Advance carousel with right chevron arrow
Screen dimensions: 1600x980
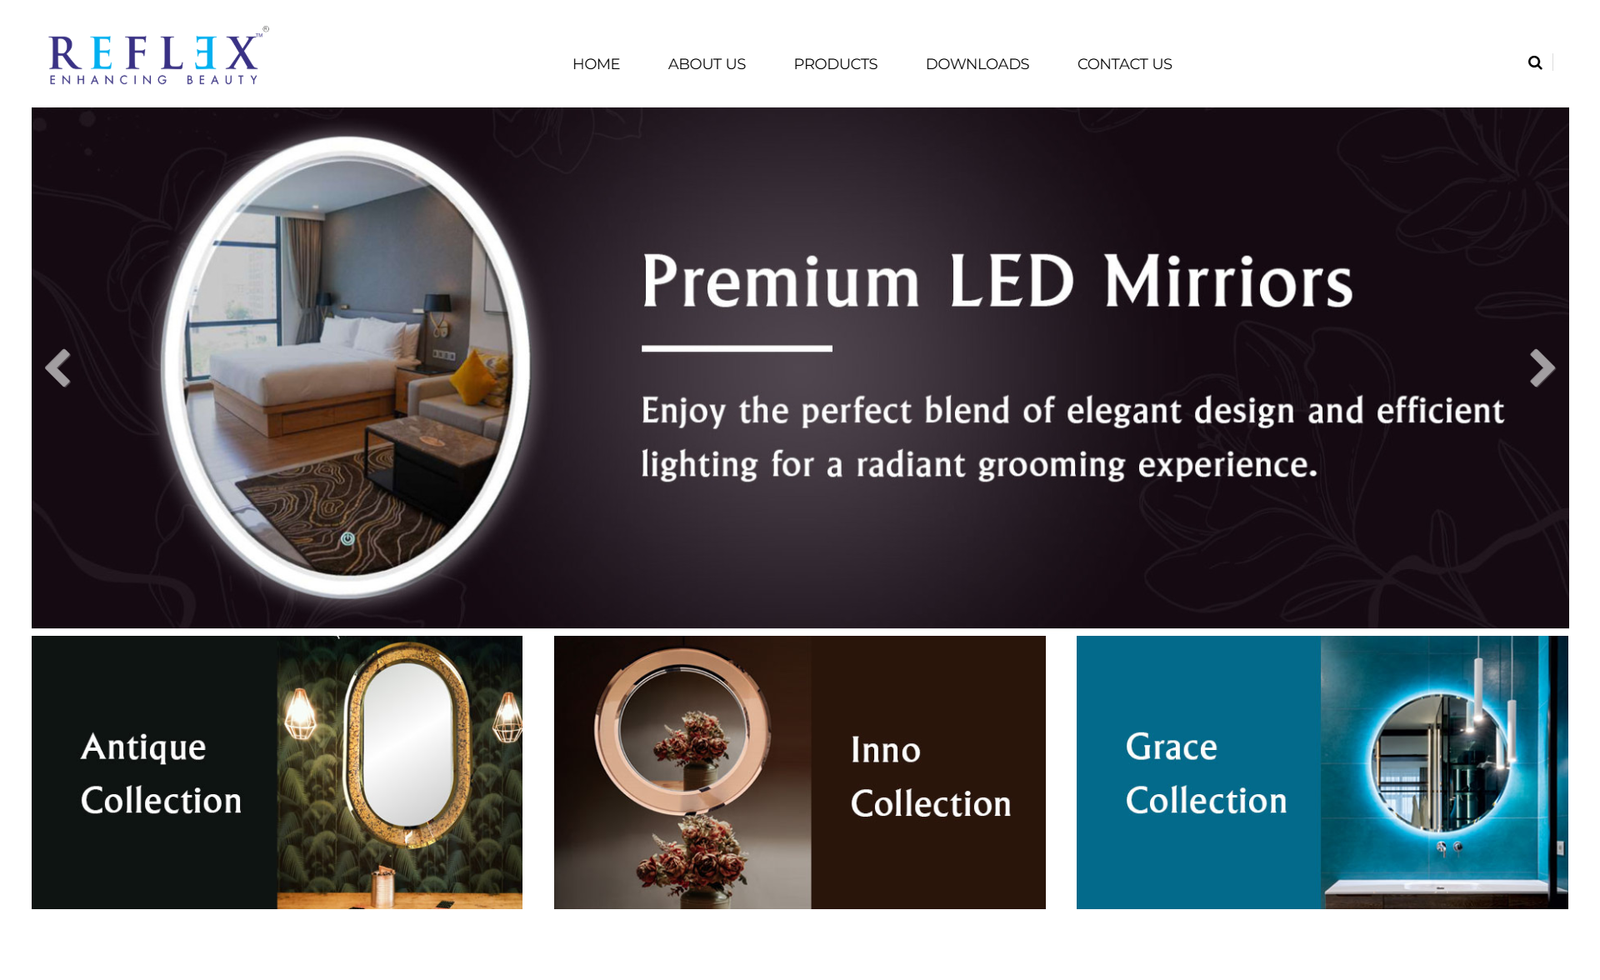(1542, 368)
